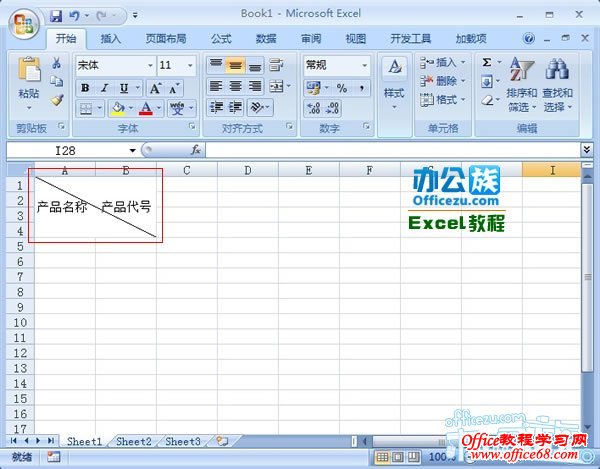Switch to the 插入 tab
Image resolution: width=600 pixels, height=469 pixels.
(111, 39)
